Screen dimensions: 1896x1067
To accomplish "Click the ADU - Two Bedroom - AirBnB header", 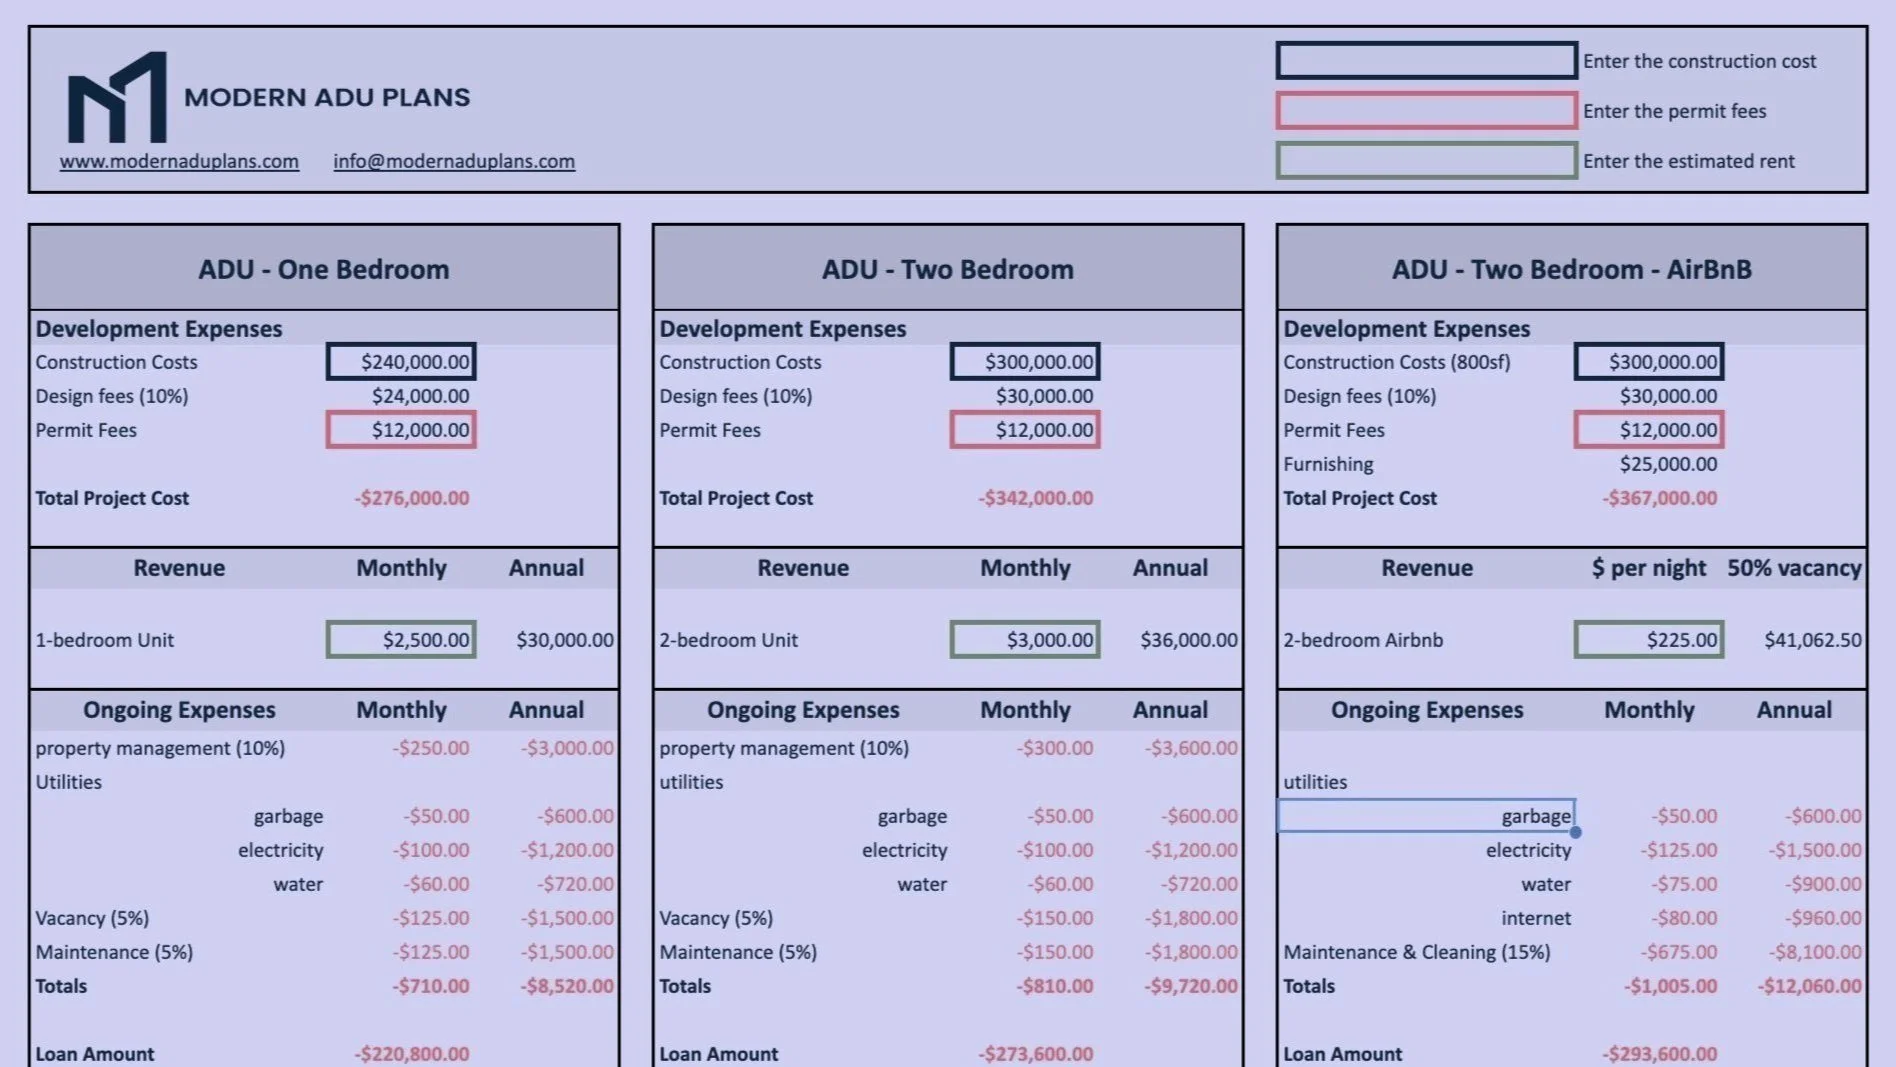I will tap(1572, 269).
